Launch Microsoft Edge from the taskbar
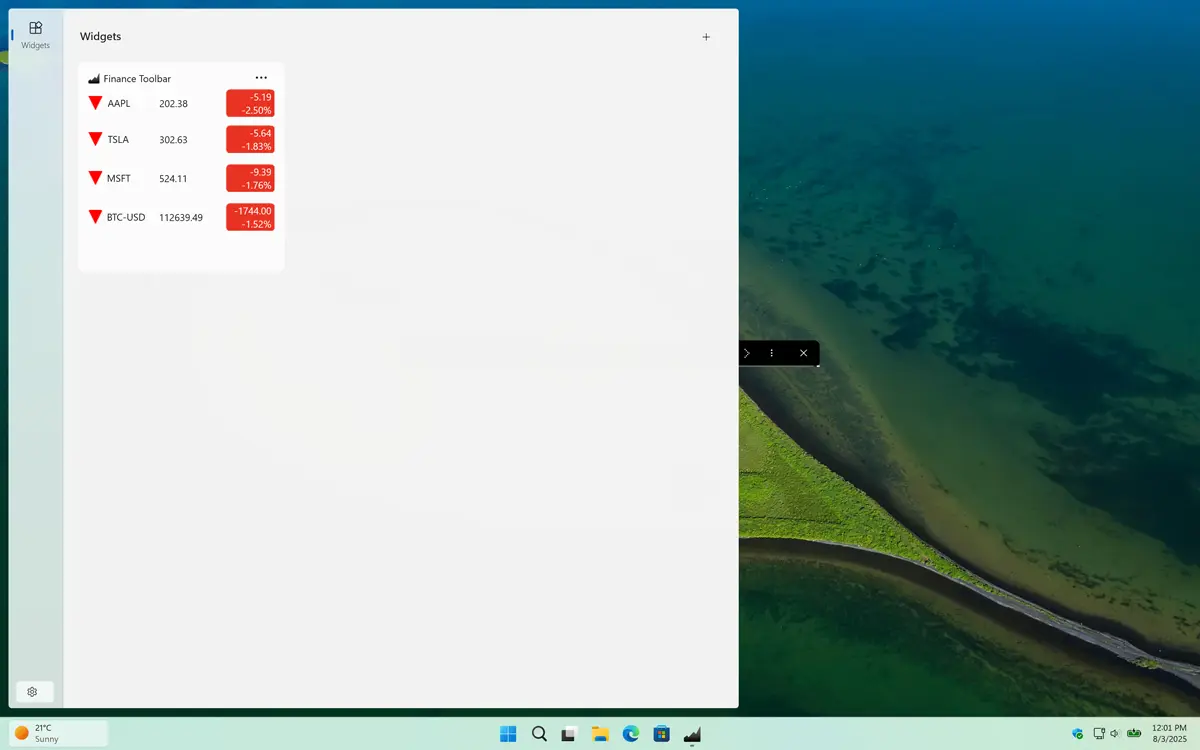Screen dimensions: 1200x750 pyautogui.click(x=631, y=734)
